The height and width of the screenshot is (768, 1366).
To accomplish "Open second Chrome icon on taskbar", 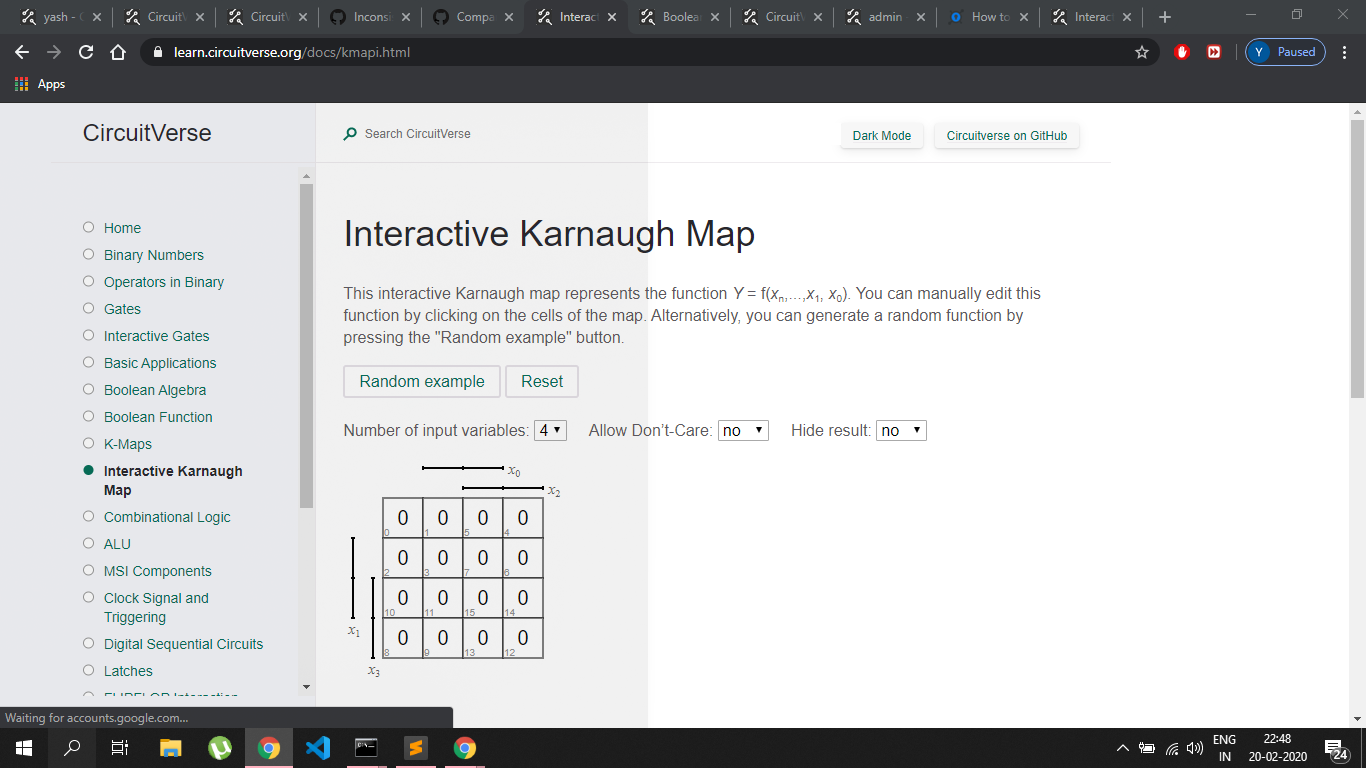I will [x=465, y=748].
